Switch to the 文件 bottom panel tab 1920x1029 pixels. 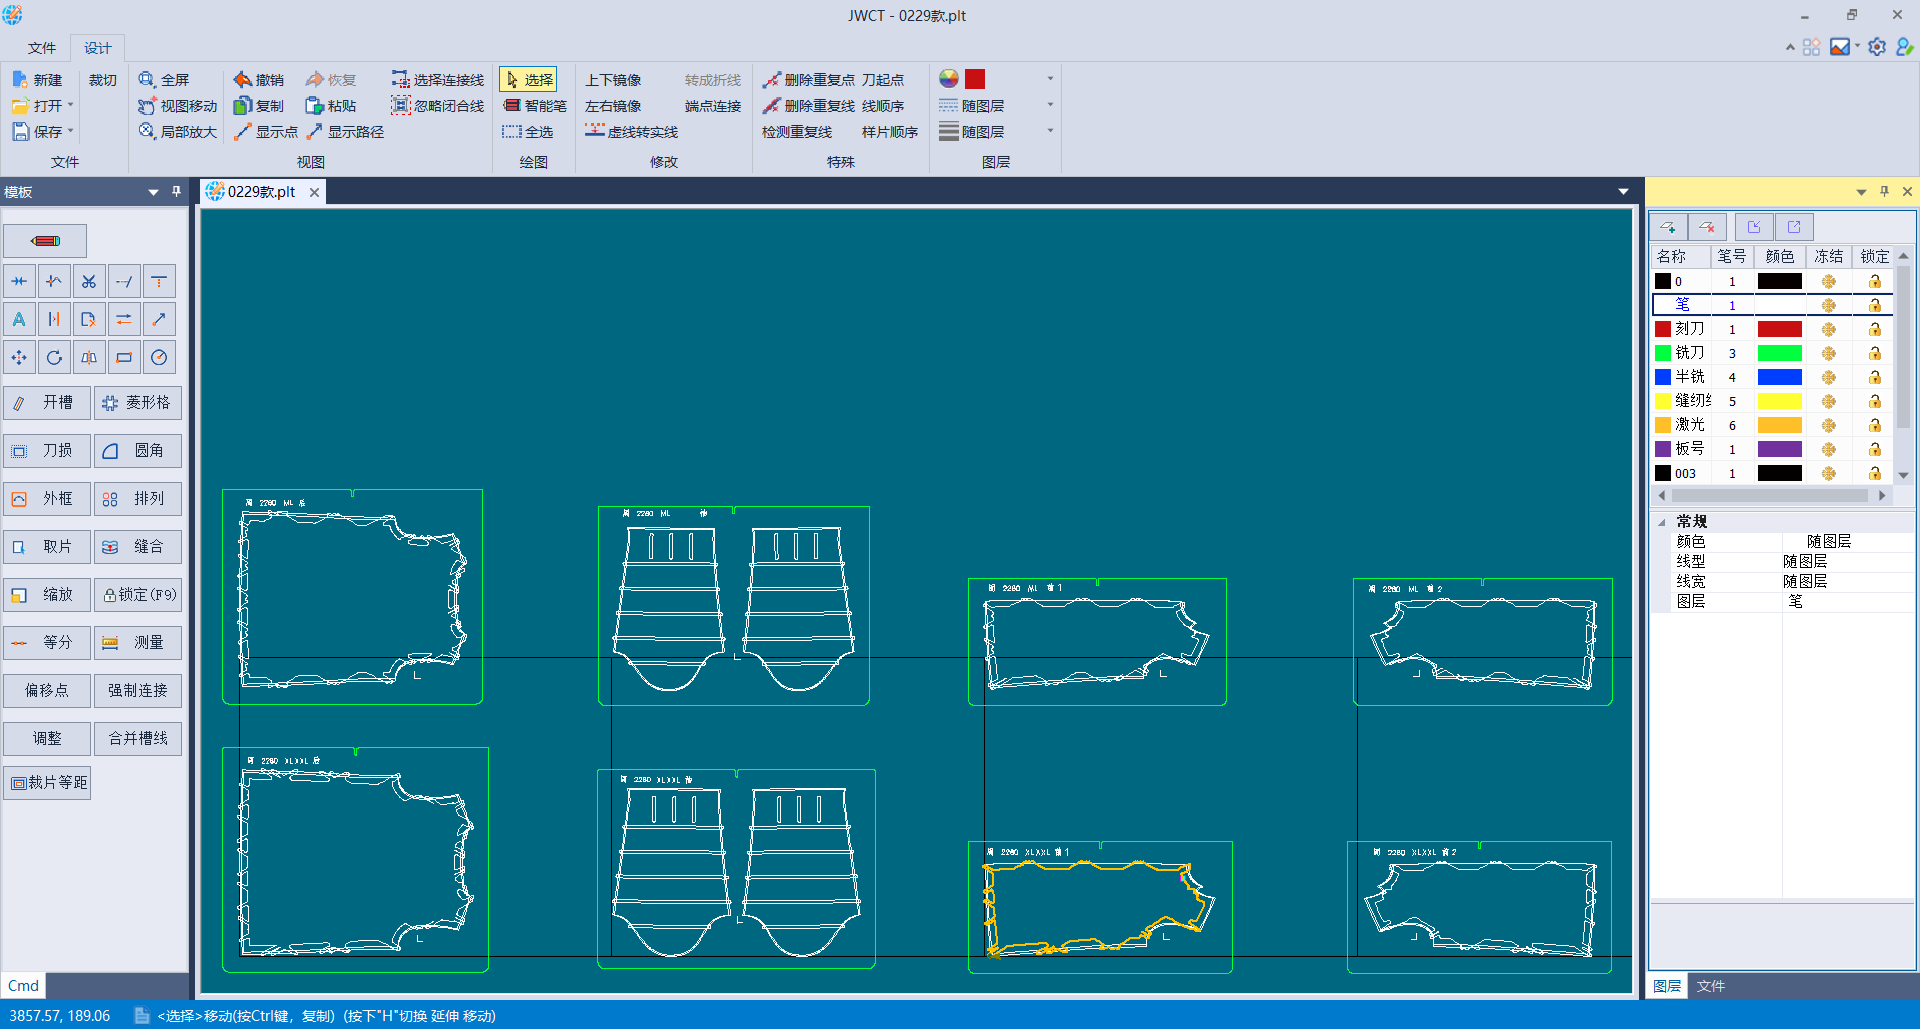[x=1710, y=986]
